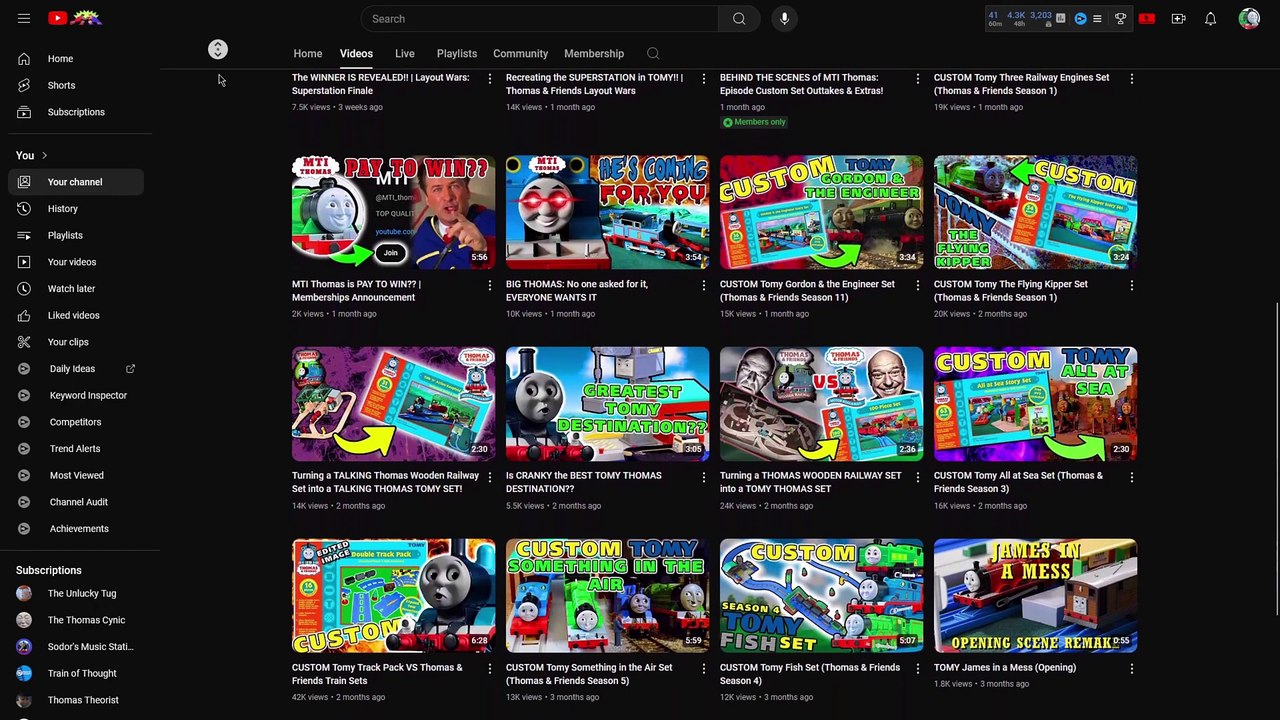Play HE'S COMING FOR YOU thumbnail
Viewport: 1280px width, 720px height.
point(607,212)
